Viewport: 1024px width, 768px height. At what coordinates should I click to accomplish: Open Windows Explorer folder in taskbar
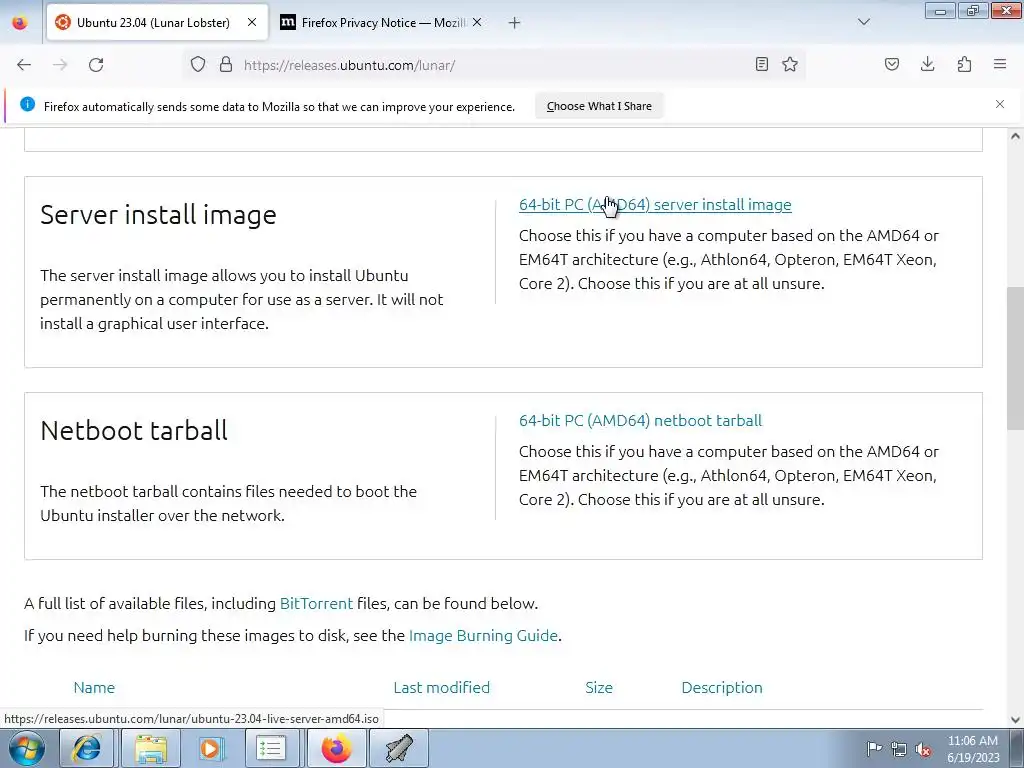[x=150, y=748]
